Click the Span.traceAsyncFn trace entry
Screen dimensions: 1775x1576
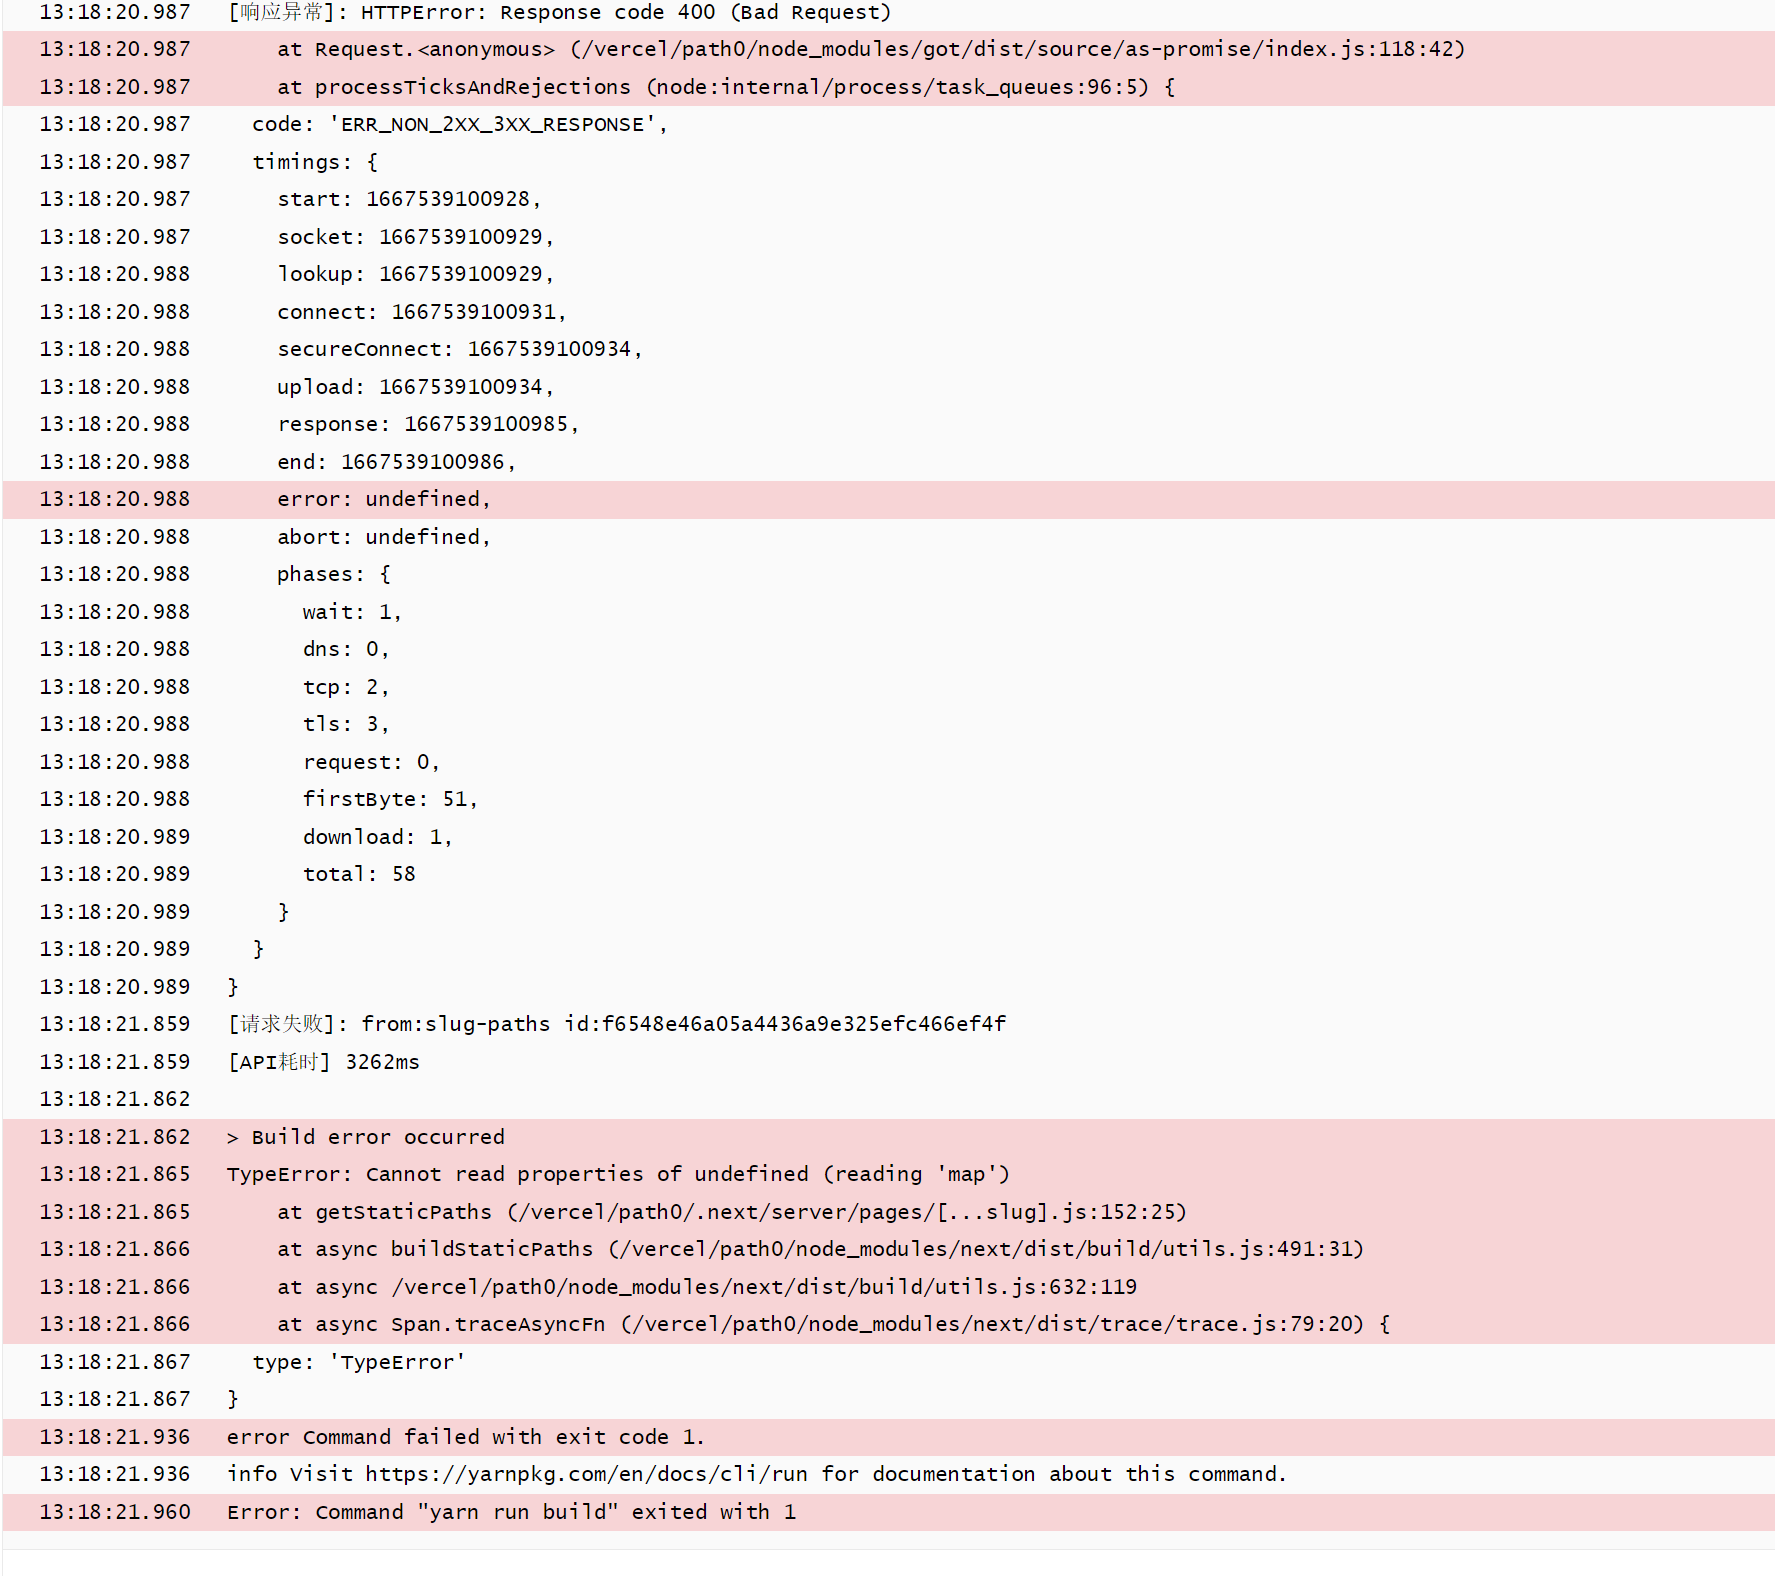(835, 1323)
